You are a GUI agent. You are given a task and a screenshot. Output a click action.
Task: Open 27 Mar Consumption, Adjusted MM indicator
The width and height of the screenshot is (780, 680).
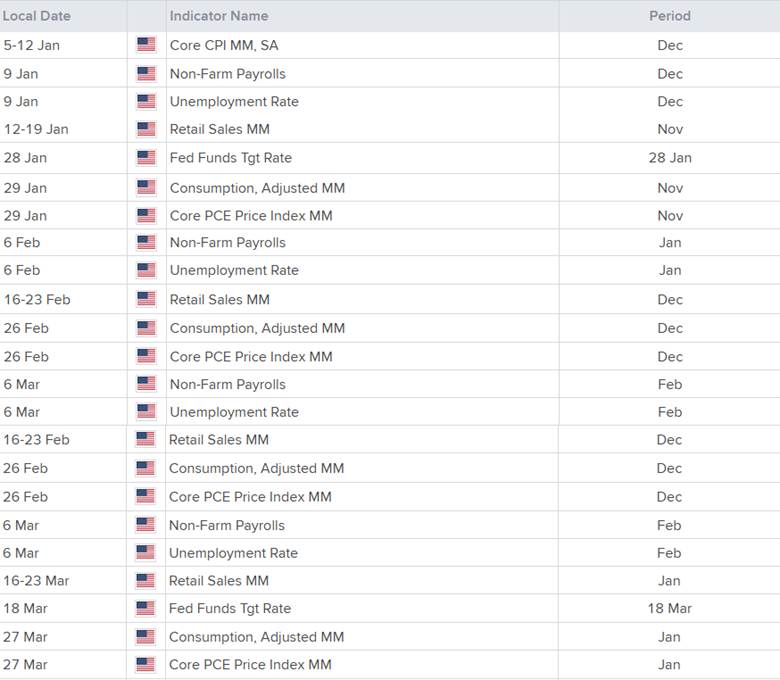click(257, 637)
